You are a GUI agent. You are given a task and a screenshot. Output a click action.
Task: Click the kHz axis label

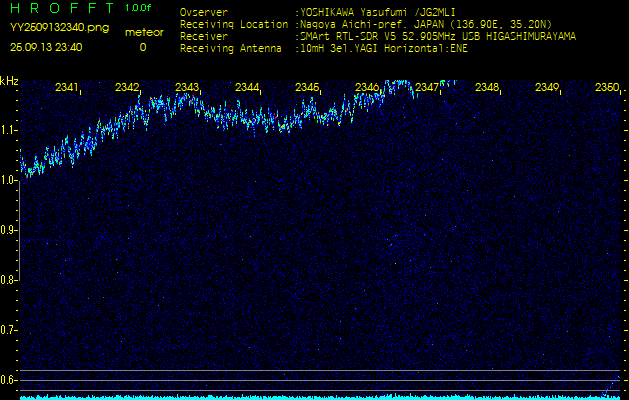click(x=9, y=80)
